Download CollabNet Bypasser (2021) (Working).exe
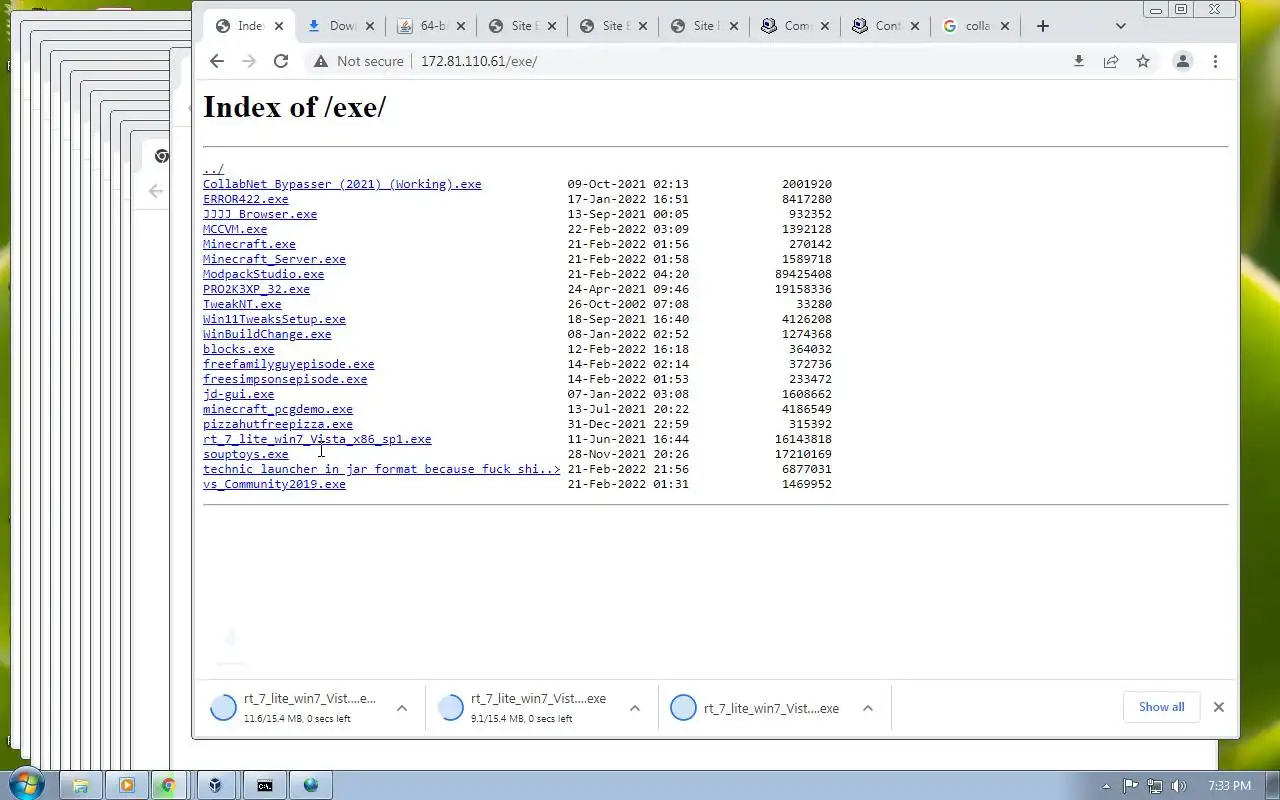The image size is (1280, 800). (342, 184)
